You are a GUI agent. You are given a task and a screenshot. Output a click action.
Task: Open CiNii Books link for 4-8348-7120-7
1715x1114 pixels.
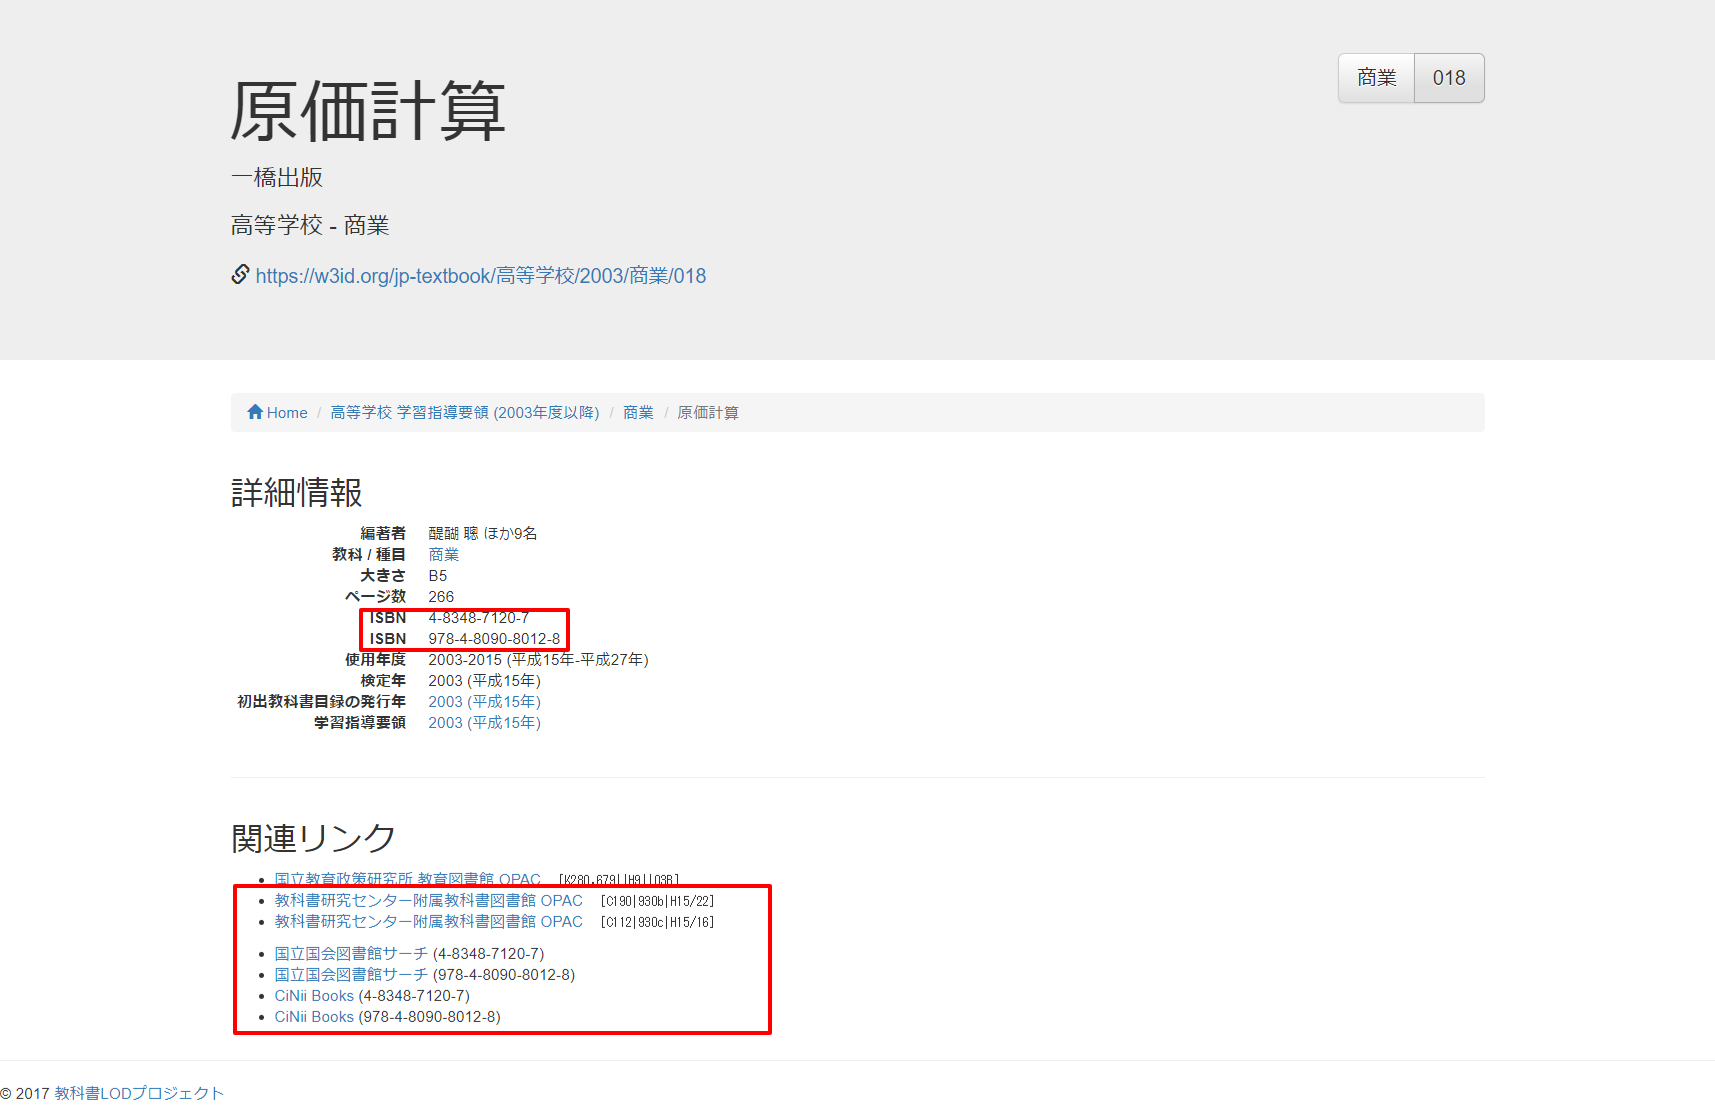coord(313,995)
